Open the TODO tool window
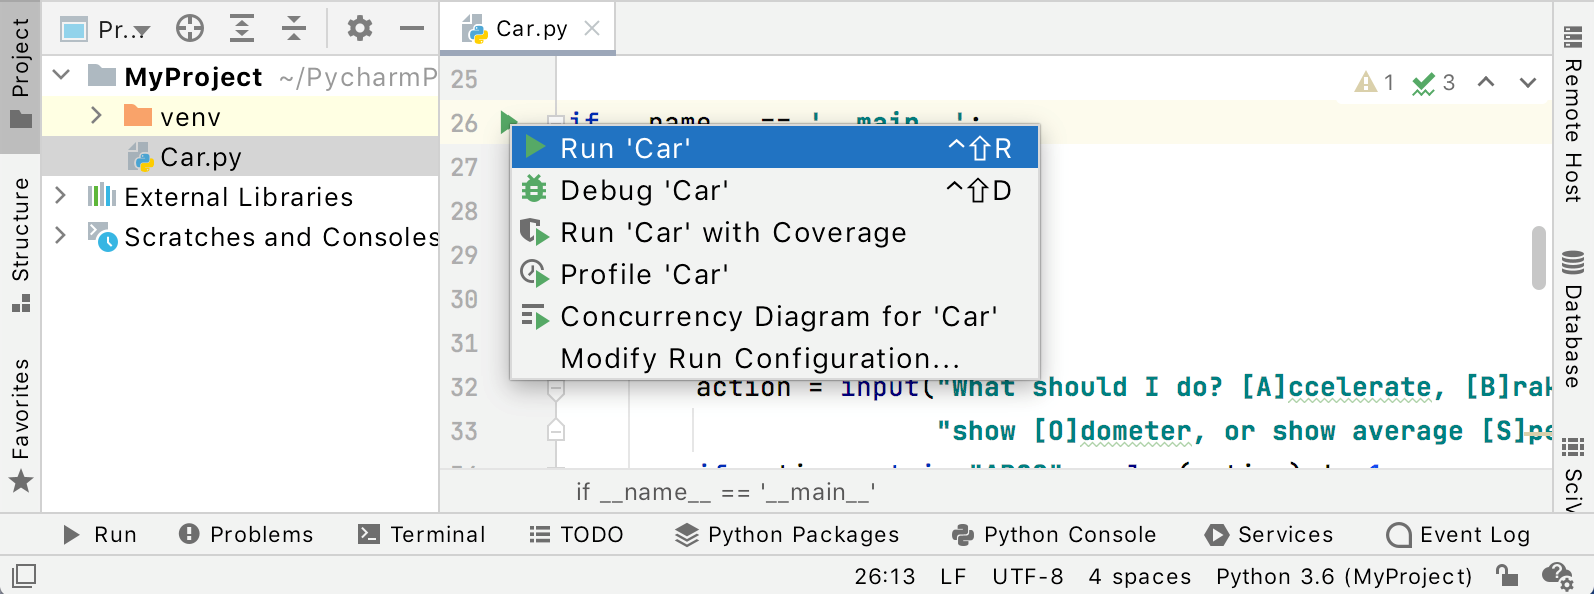Viewport: 1594px width, 594px height. point(577,535)
